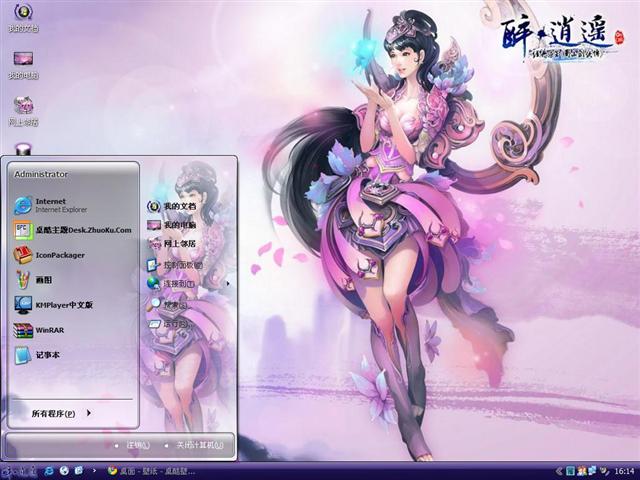Viewport: 640px width, 480px height.
Task: Click network computers icon in system tray
Action: pyautogui.click(x=592, y=471)
